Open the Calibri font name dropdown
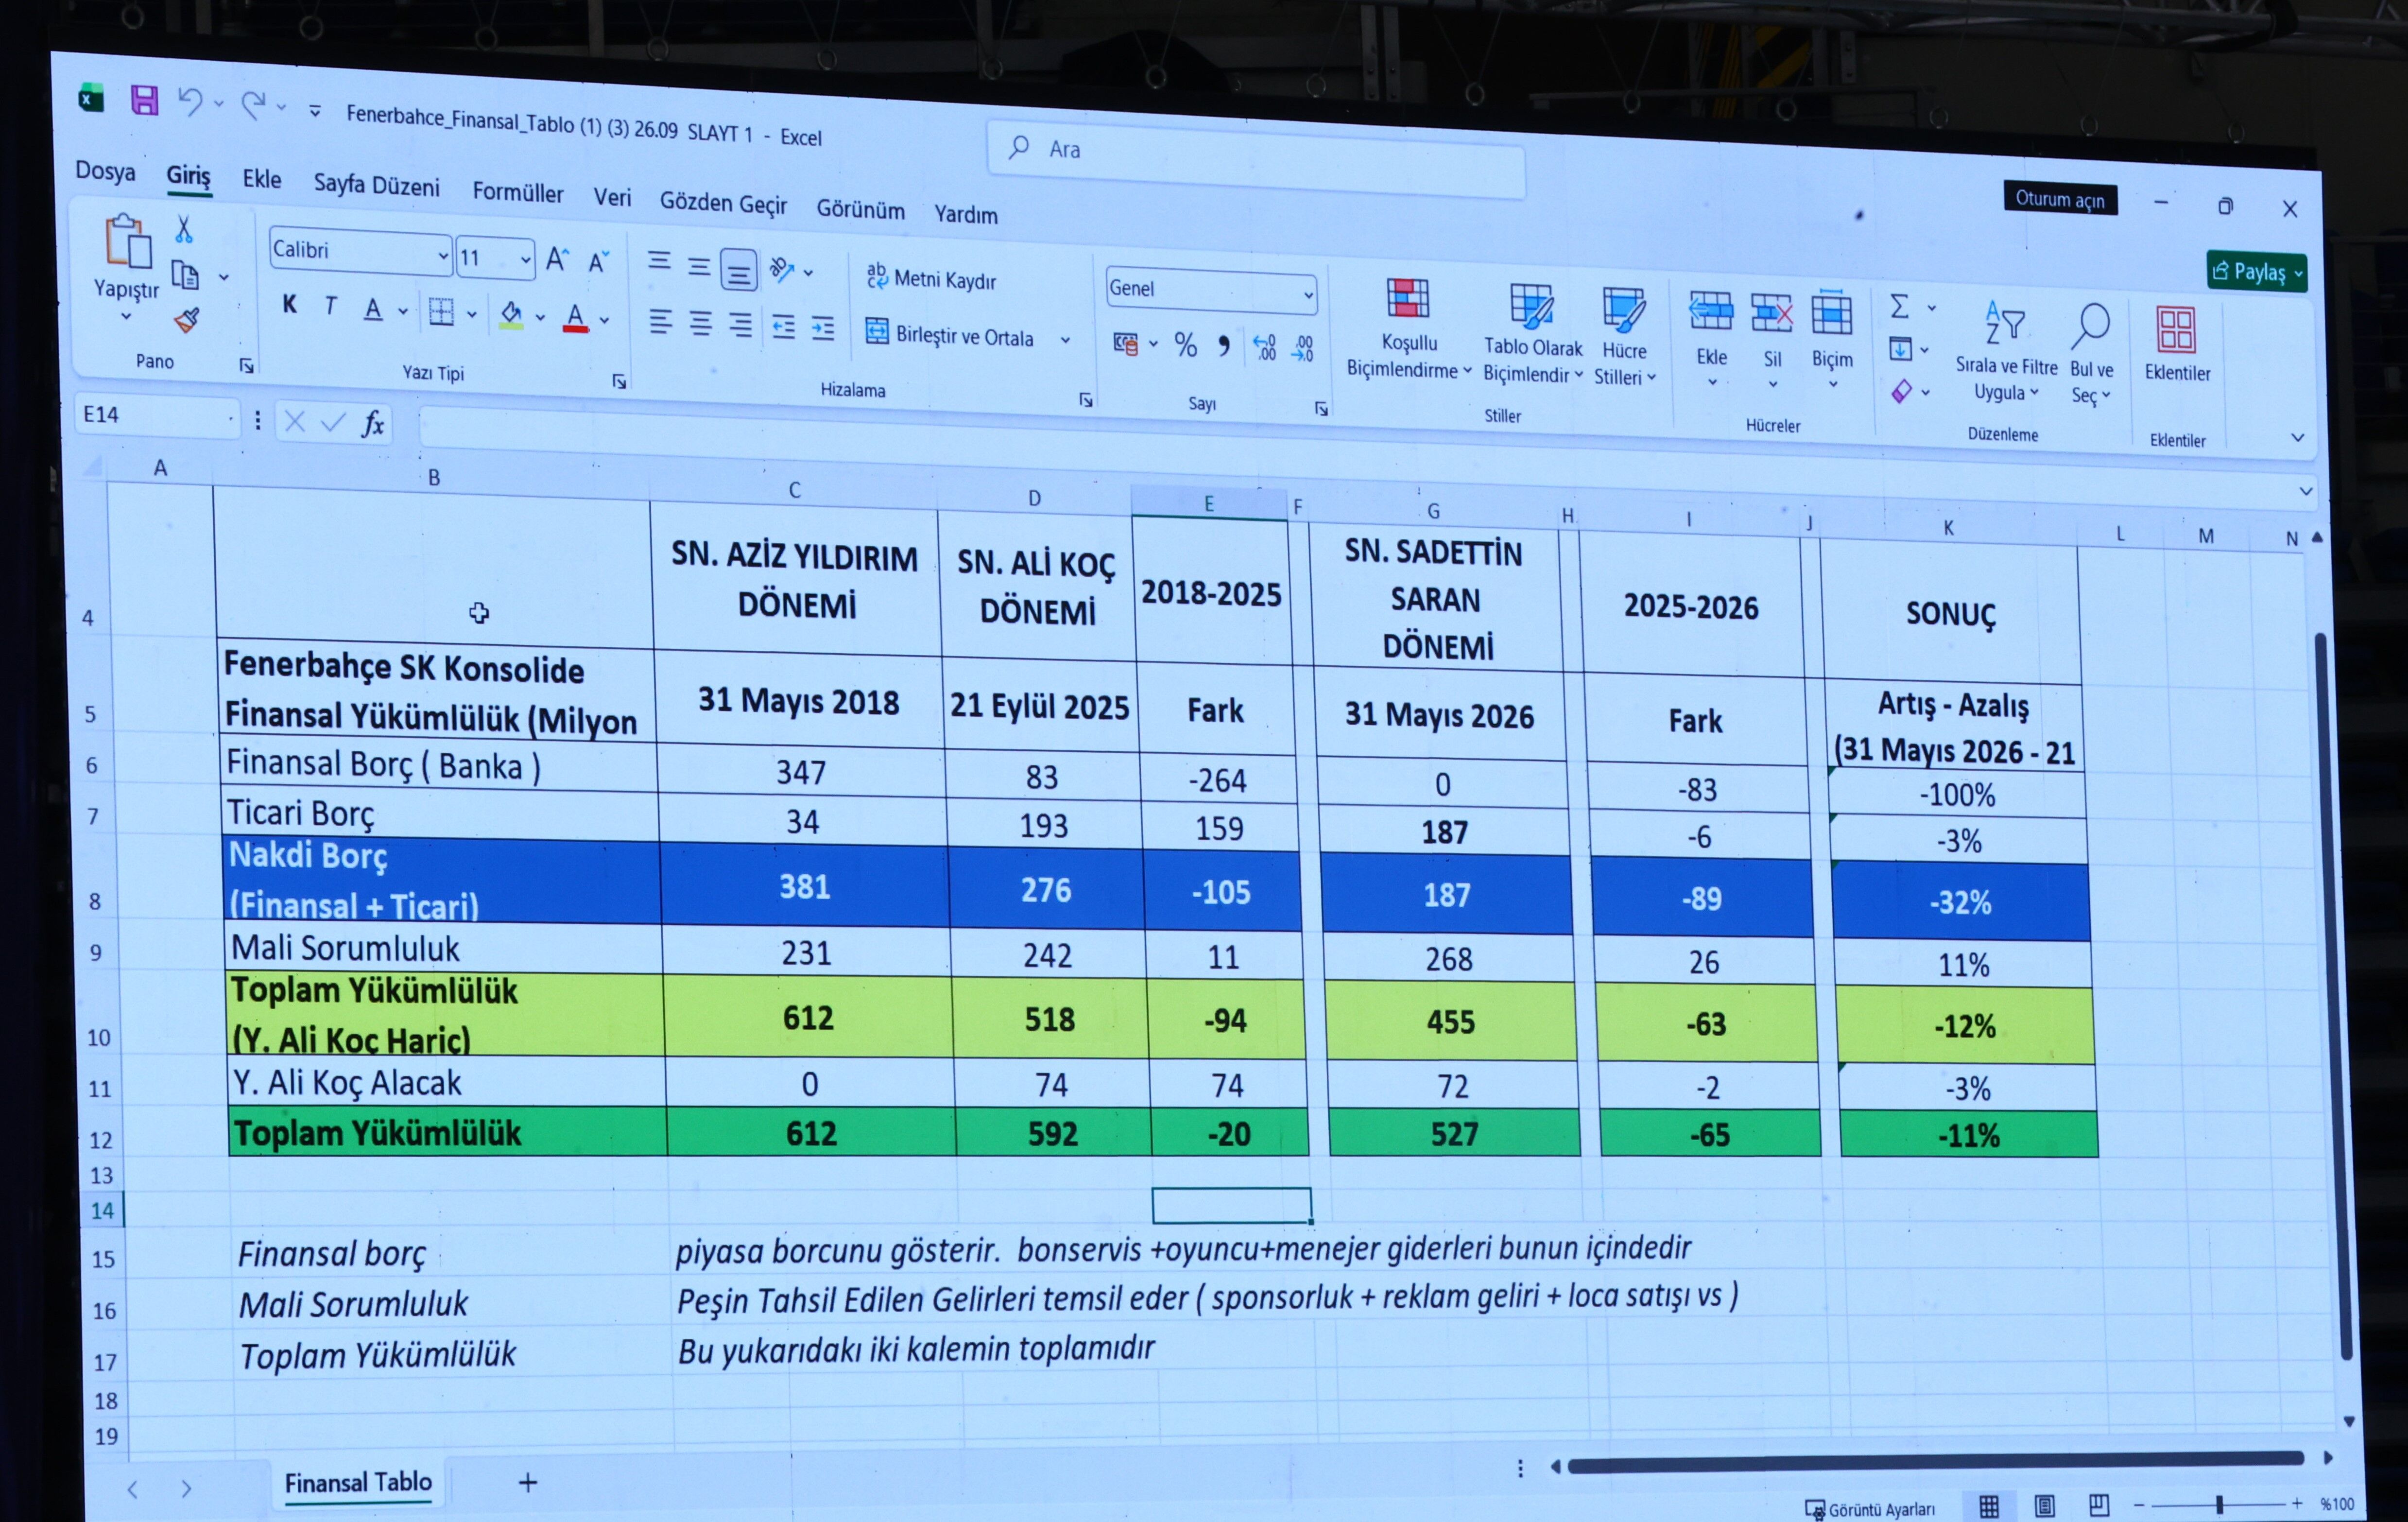Viewport: 2408px width, 1522px height. (x=442, y=256)
